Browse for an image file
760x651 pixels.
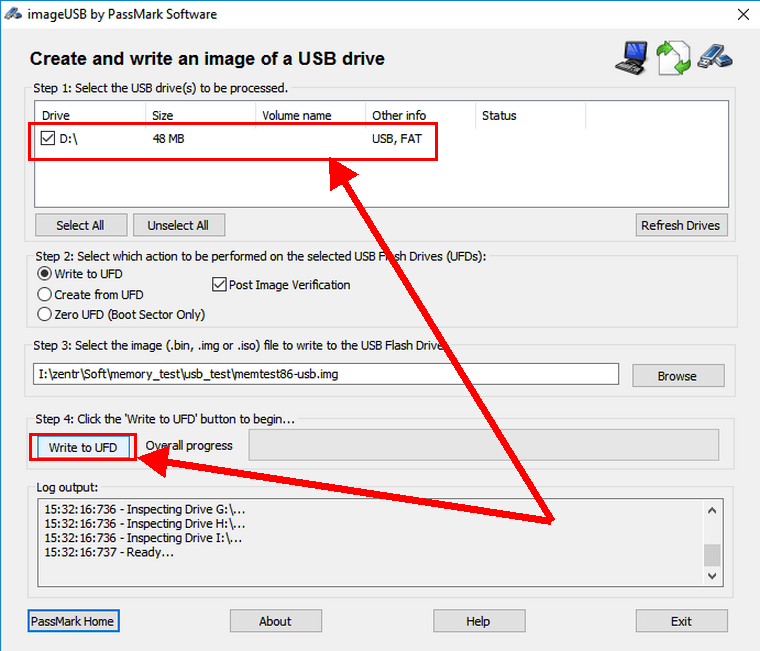point(677,375)
